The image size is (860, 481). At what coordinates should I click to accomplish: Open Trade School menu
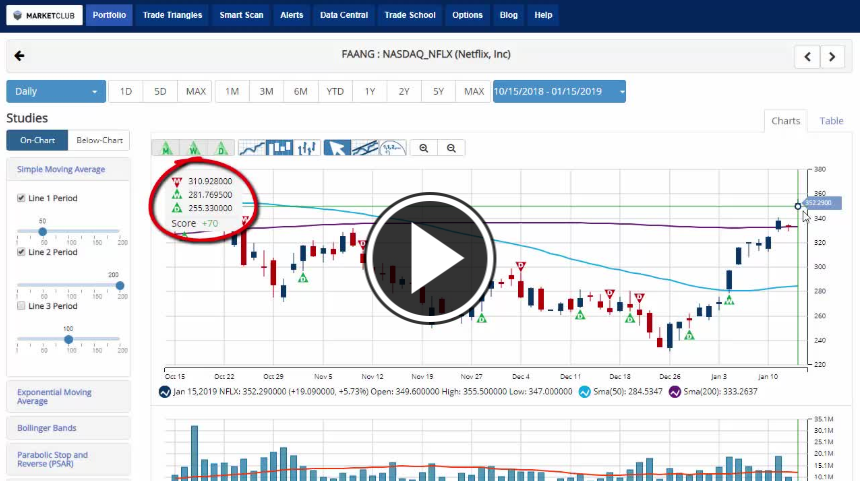(x=410, y=15)
